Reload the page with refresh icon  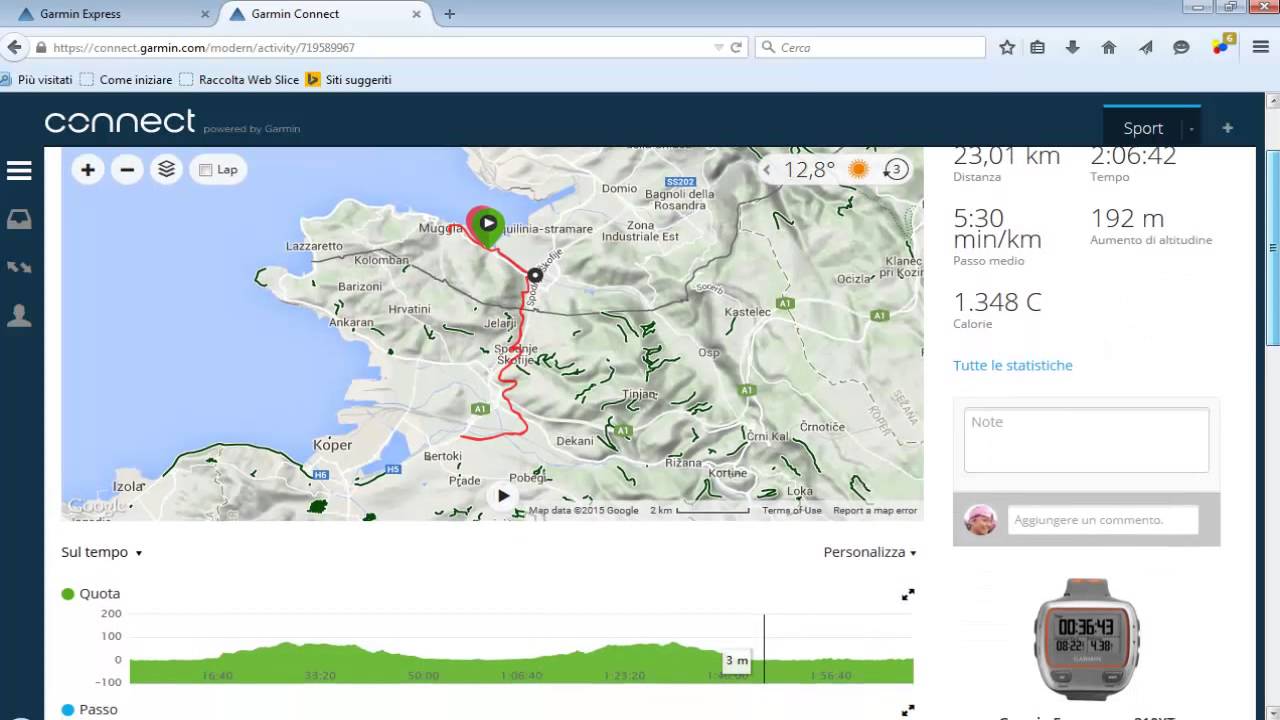click(x=736, y=47)
